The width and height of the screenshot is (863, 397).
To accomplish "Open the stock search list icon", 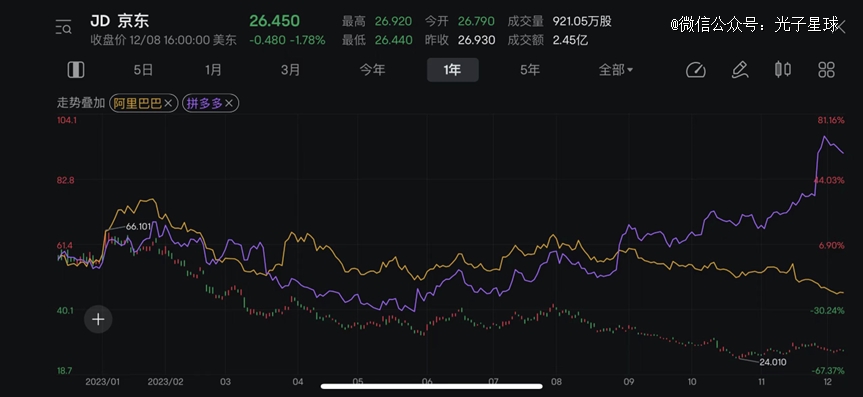I will (x=63, y=27).
